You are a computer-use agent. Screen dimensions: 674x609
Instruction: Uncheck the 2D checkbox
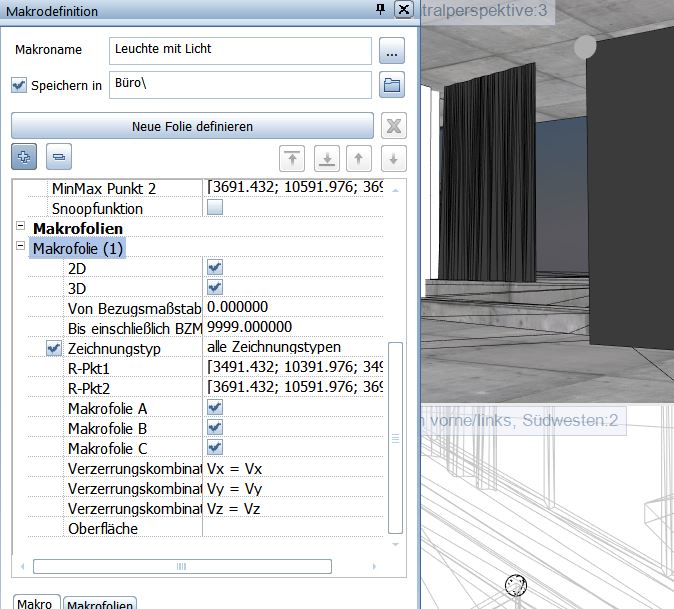click(x=215, y=268)
